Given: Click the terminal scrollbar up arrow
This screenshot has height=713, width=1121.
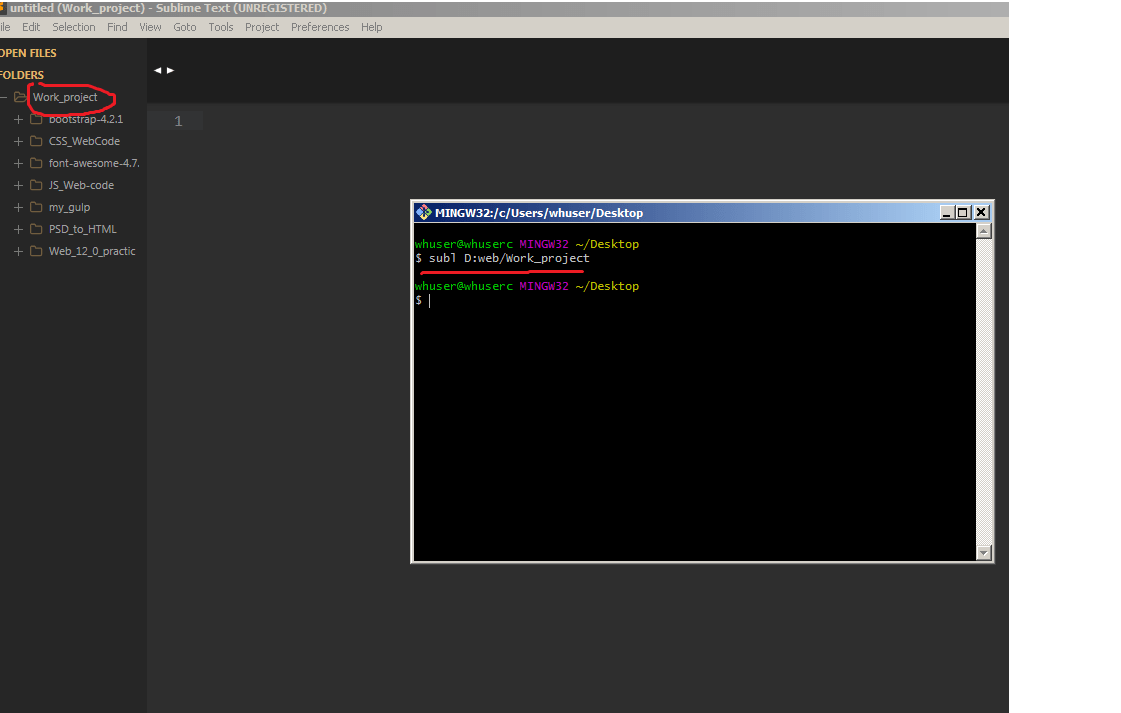Looking at the screenshot, I should 984,231.
